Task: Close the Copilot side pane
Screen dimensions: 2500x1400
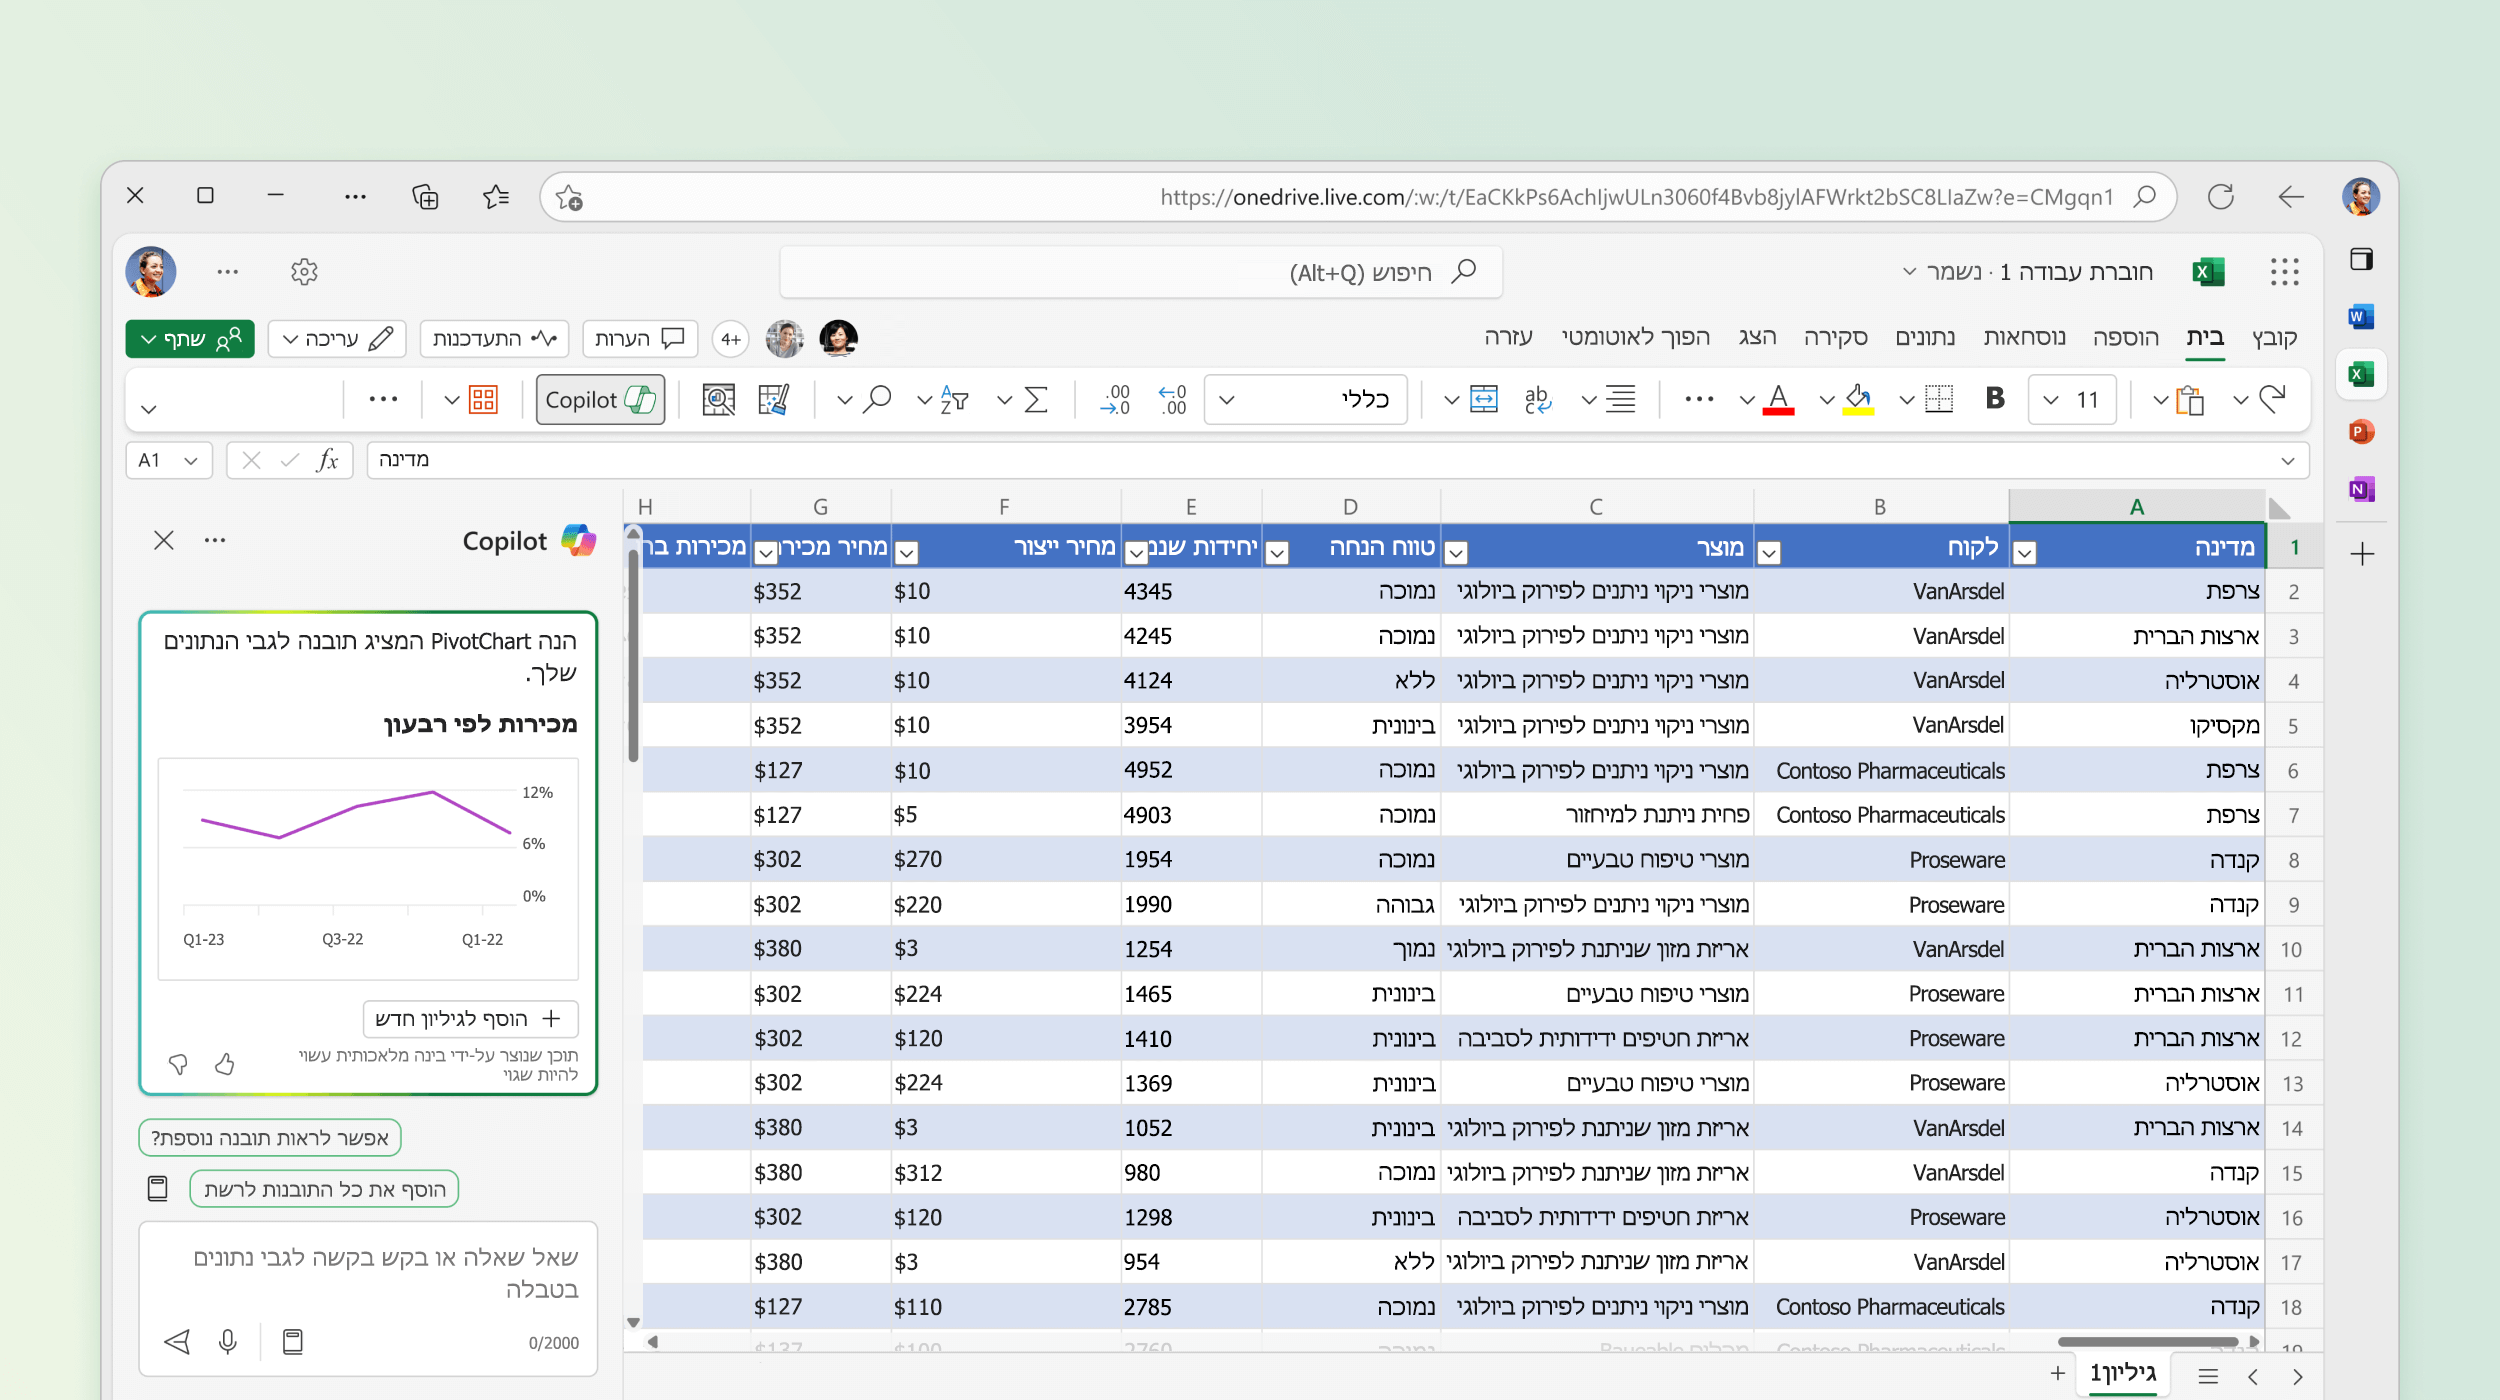Action: pyautogui.click(x=164, y=541)
